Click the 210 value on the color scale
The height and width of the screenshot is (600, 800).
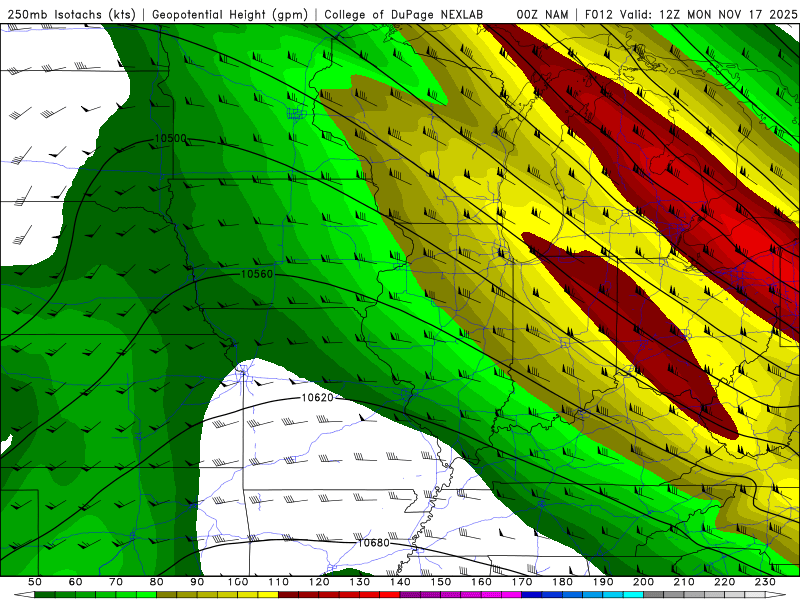click(x=684, y=582)
